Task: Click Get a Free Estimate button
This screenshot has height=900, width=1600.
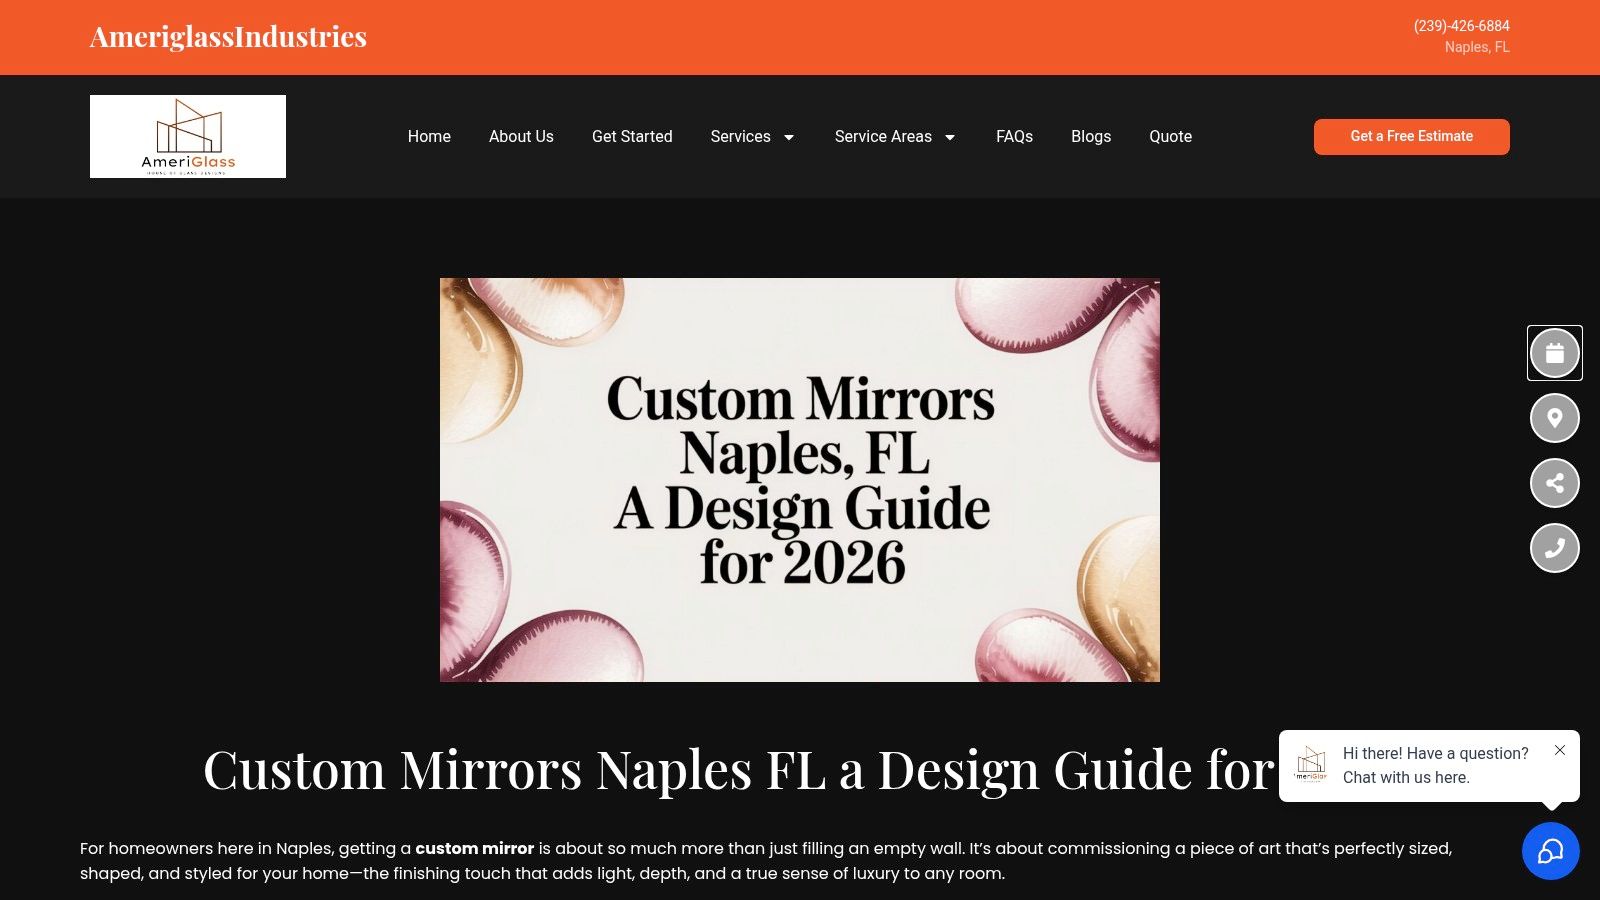Action: 1411,137
